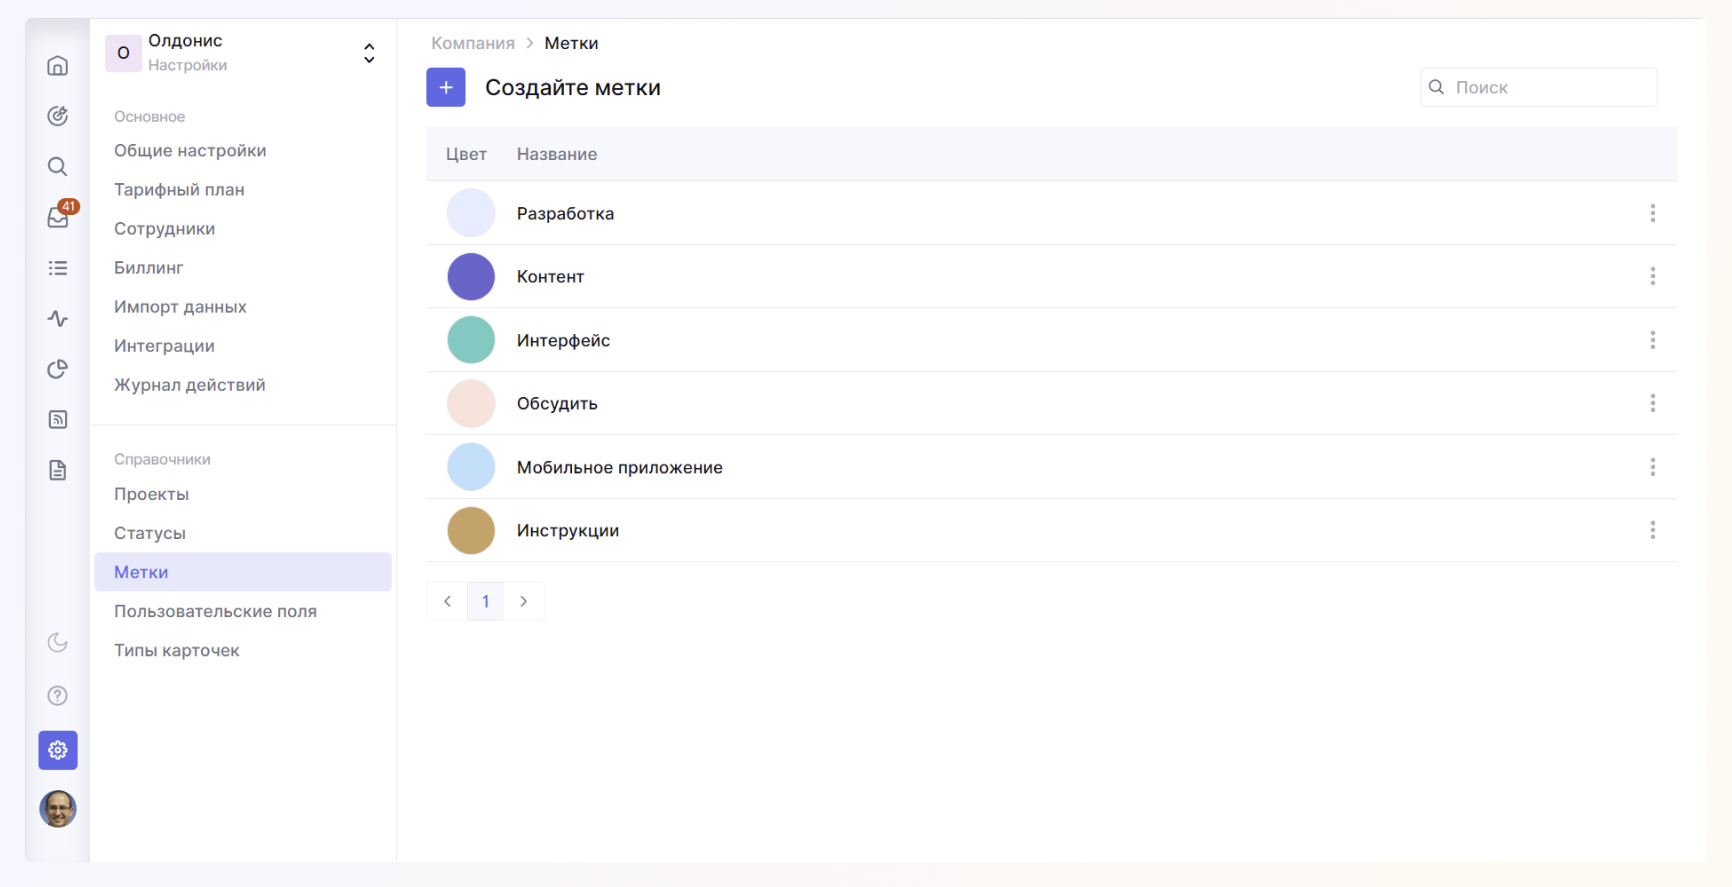Click the Поиск search field
The image size is (1732, 887).
point(1548,88)
